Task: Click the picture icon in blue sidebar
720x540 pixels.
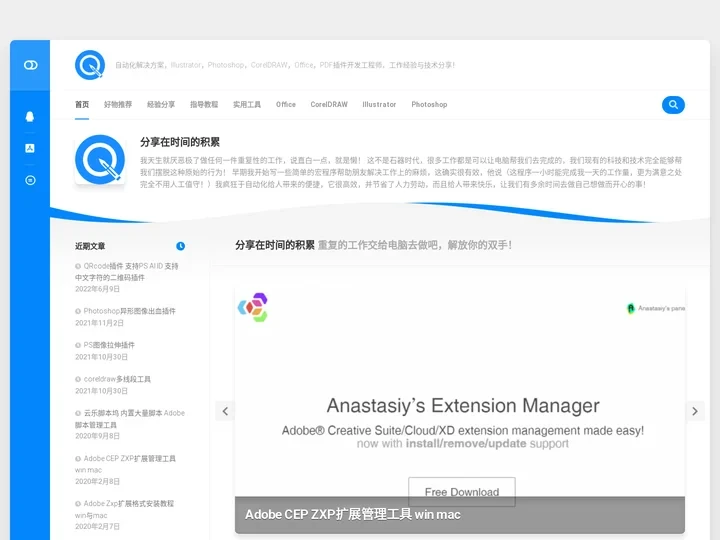Action: 30,148
